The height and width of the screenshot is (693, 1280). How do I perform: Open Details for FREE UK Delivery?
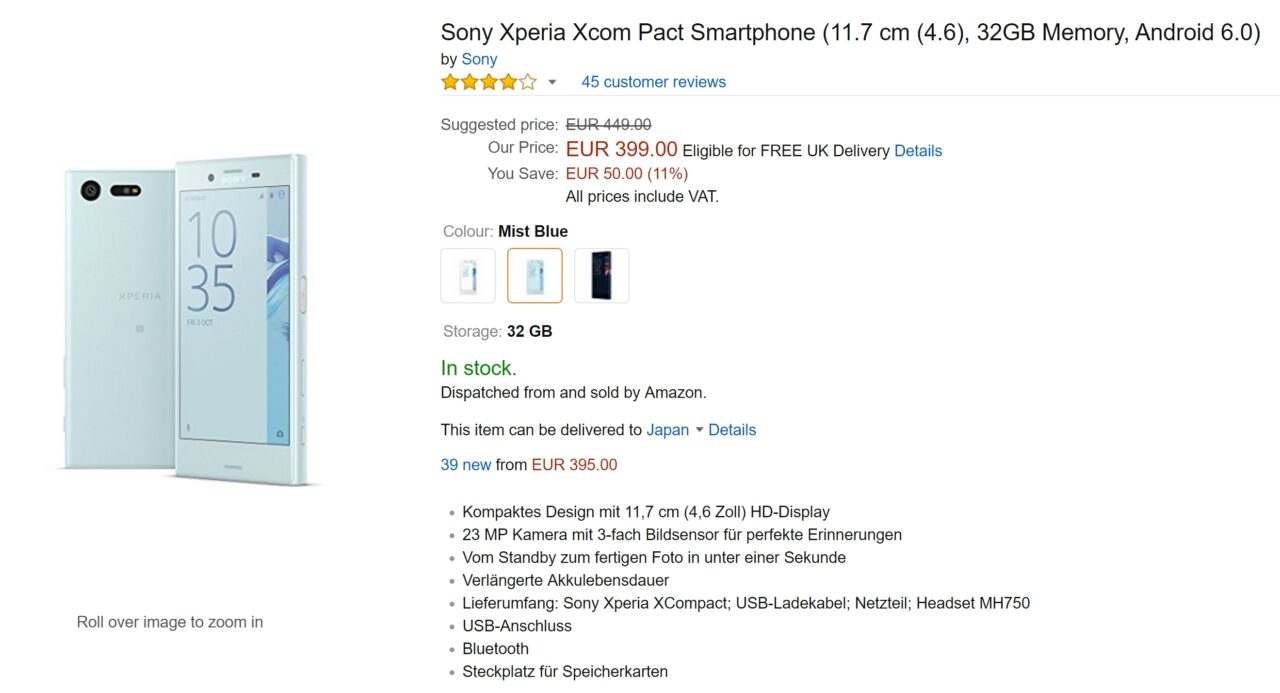coord(917,151)
